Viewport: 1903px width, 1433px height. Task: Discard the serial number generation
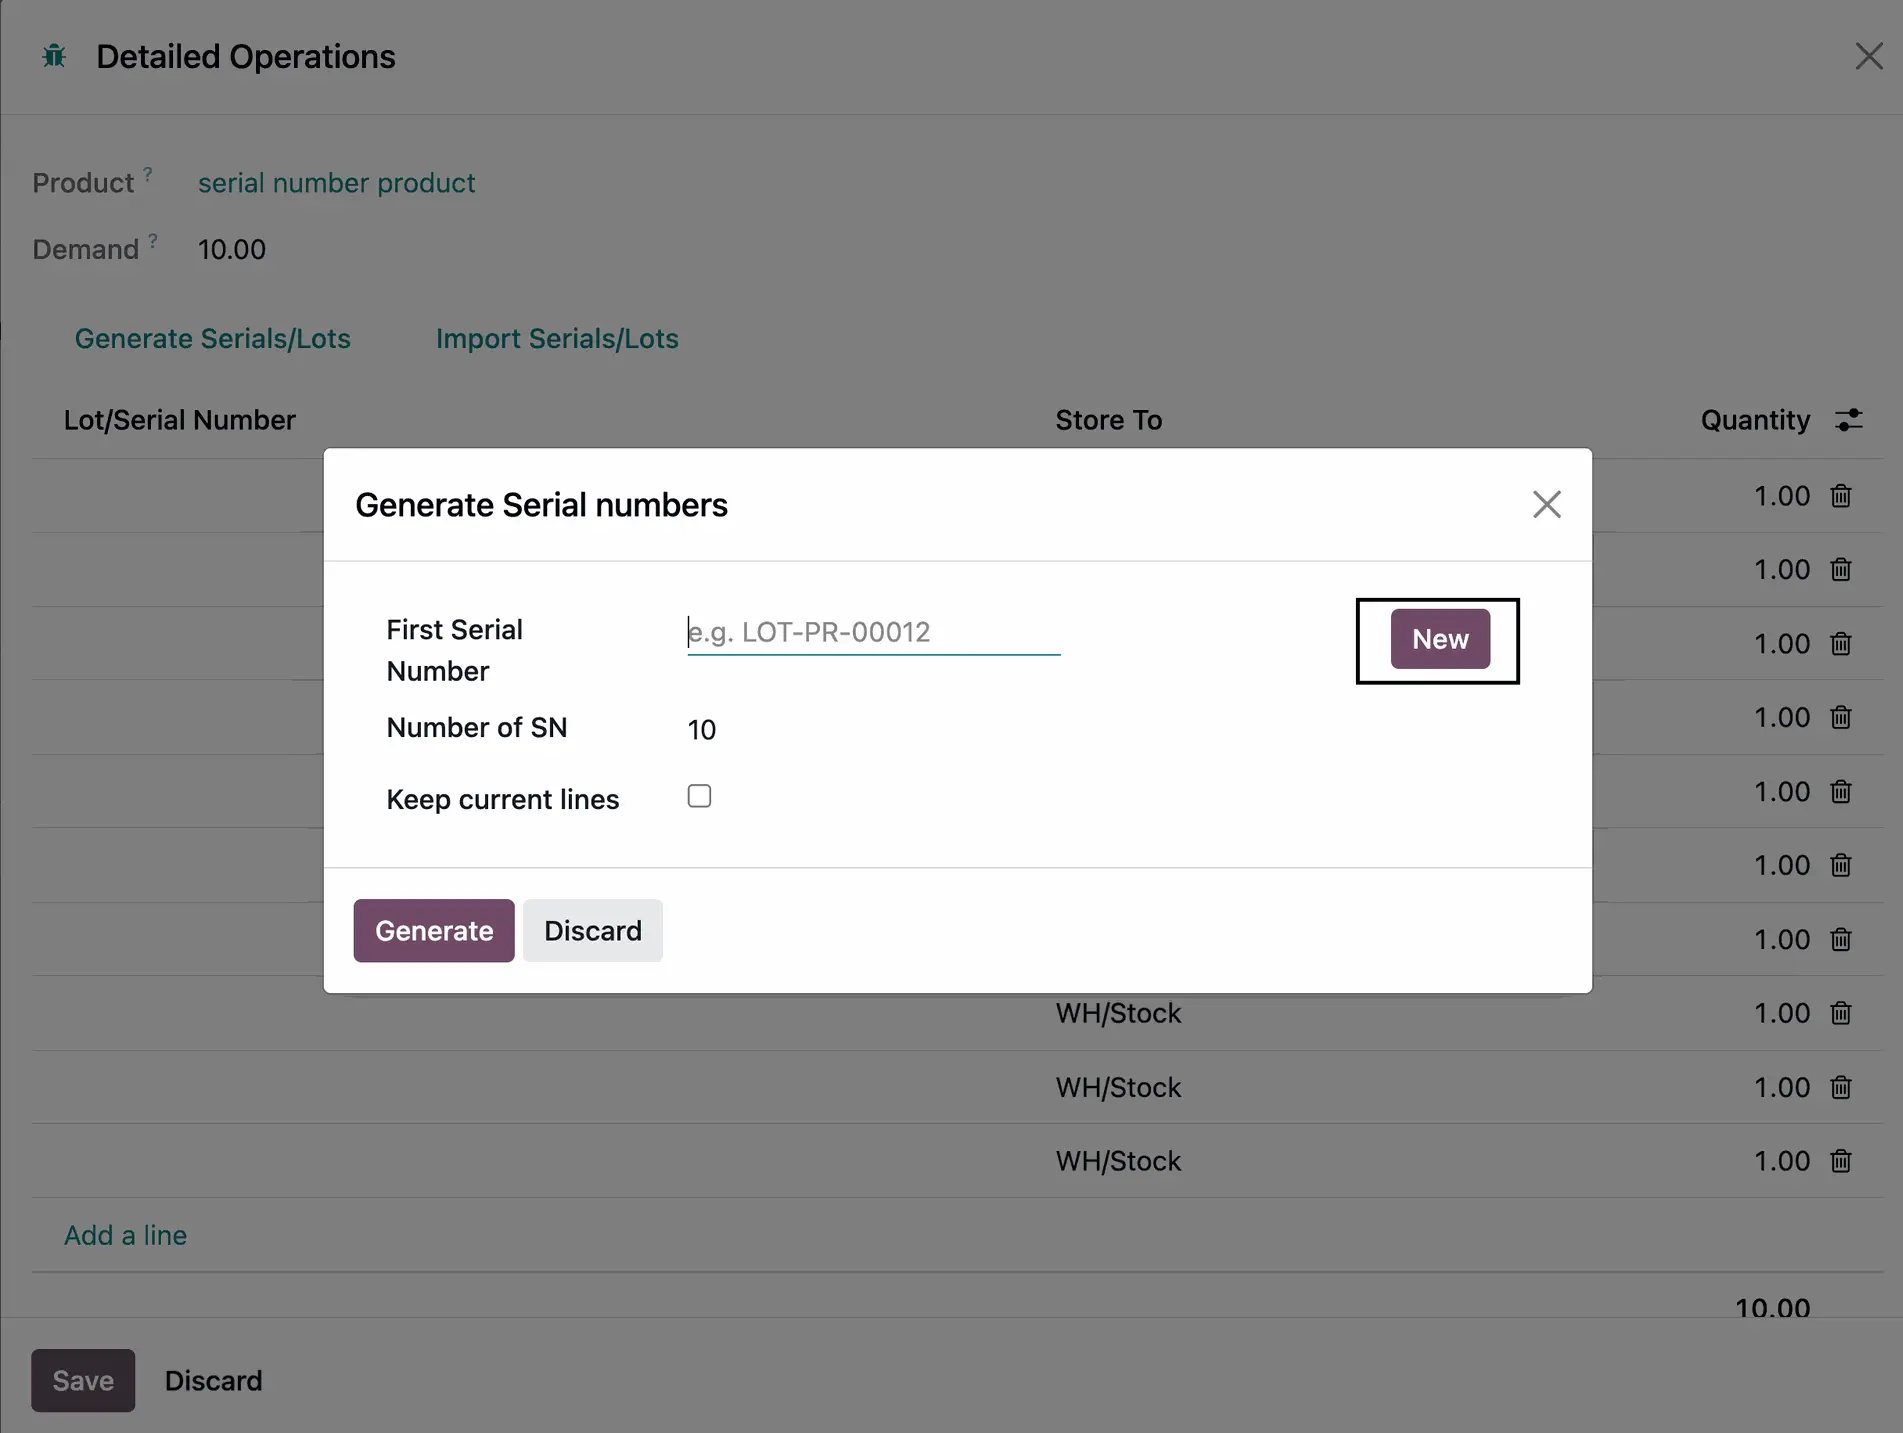coord(592,930)
